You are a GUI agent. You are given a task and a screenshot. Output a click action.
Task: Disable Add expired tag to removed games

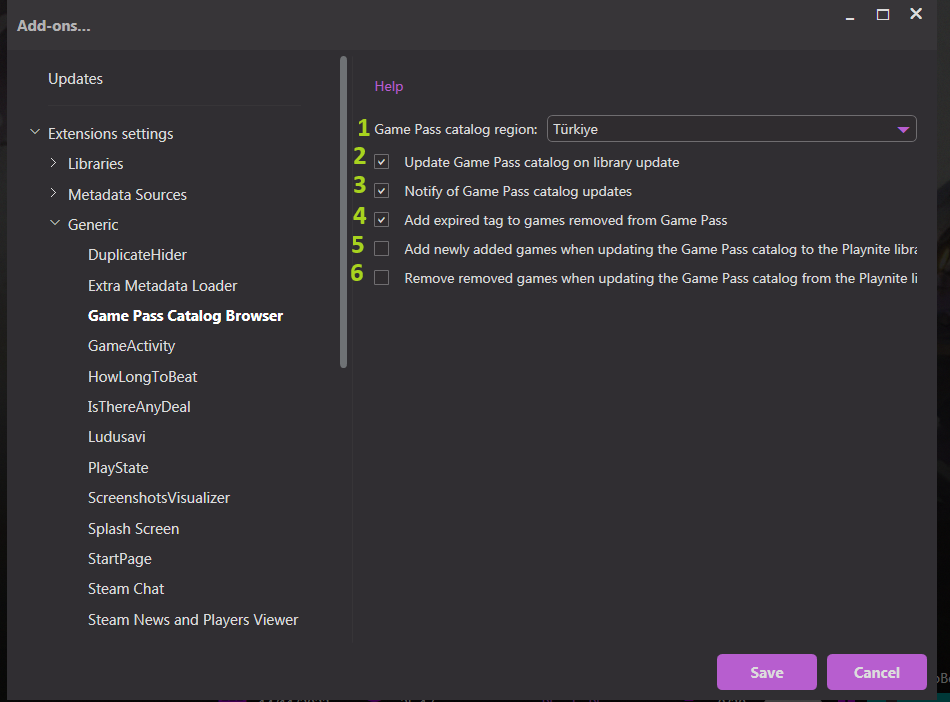tap(382, 220)
